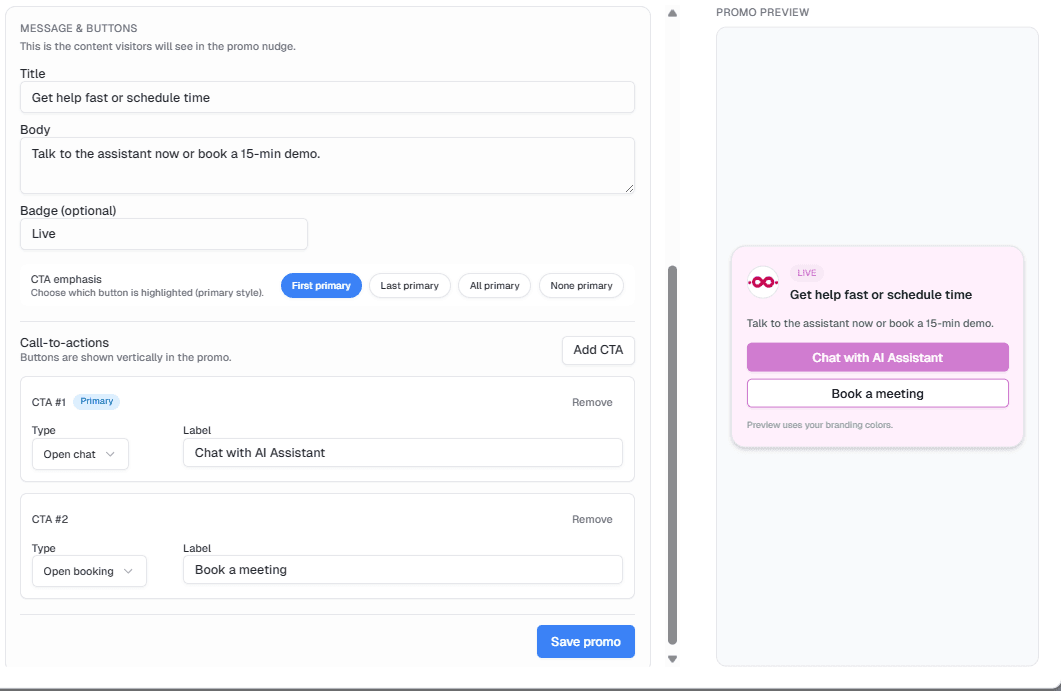Focus the Body text area
The width and height of the screenshot is (1061, 691).
click(327, 165)
